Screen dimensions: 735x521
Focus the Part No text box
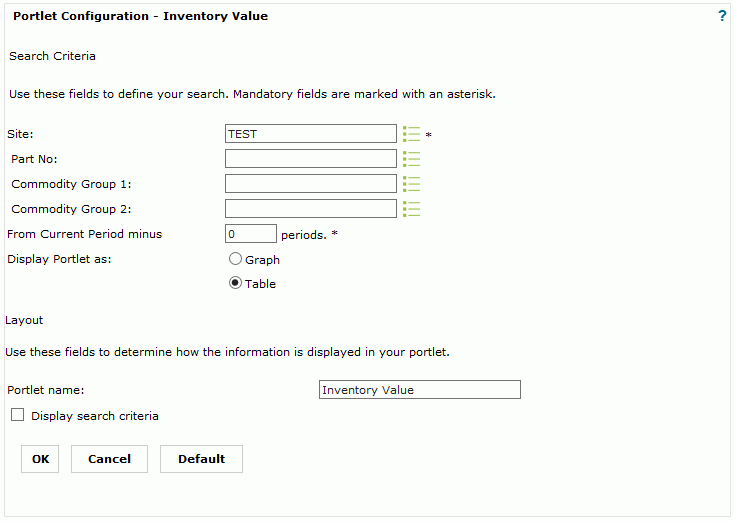311,159
